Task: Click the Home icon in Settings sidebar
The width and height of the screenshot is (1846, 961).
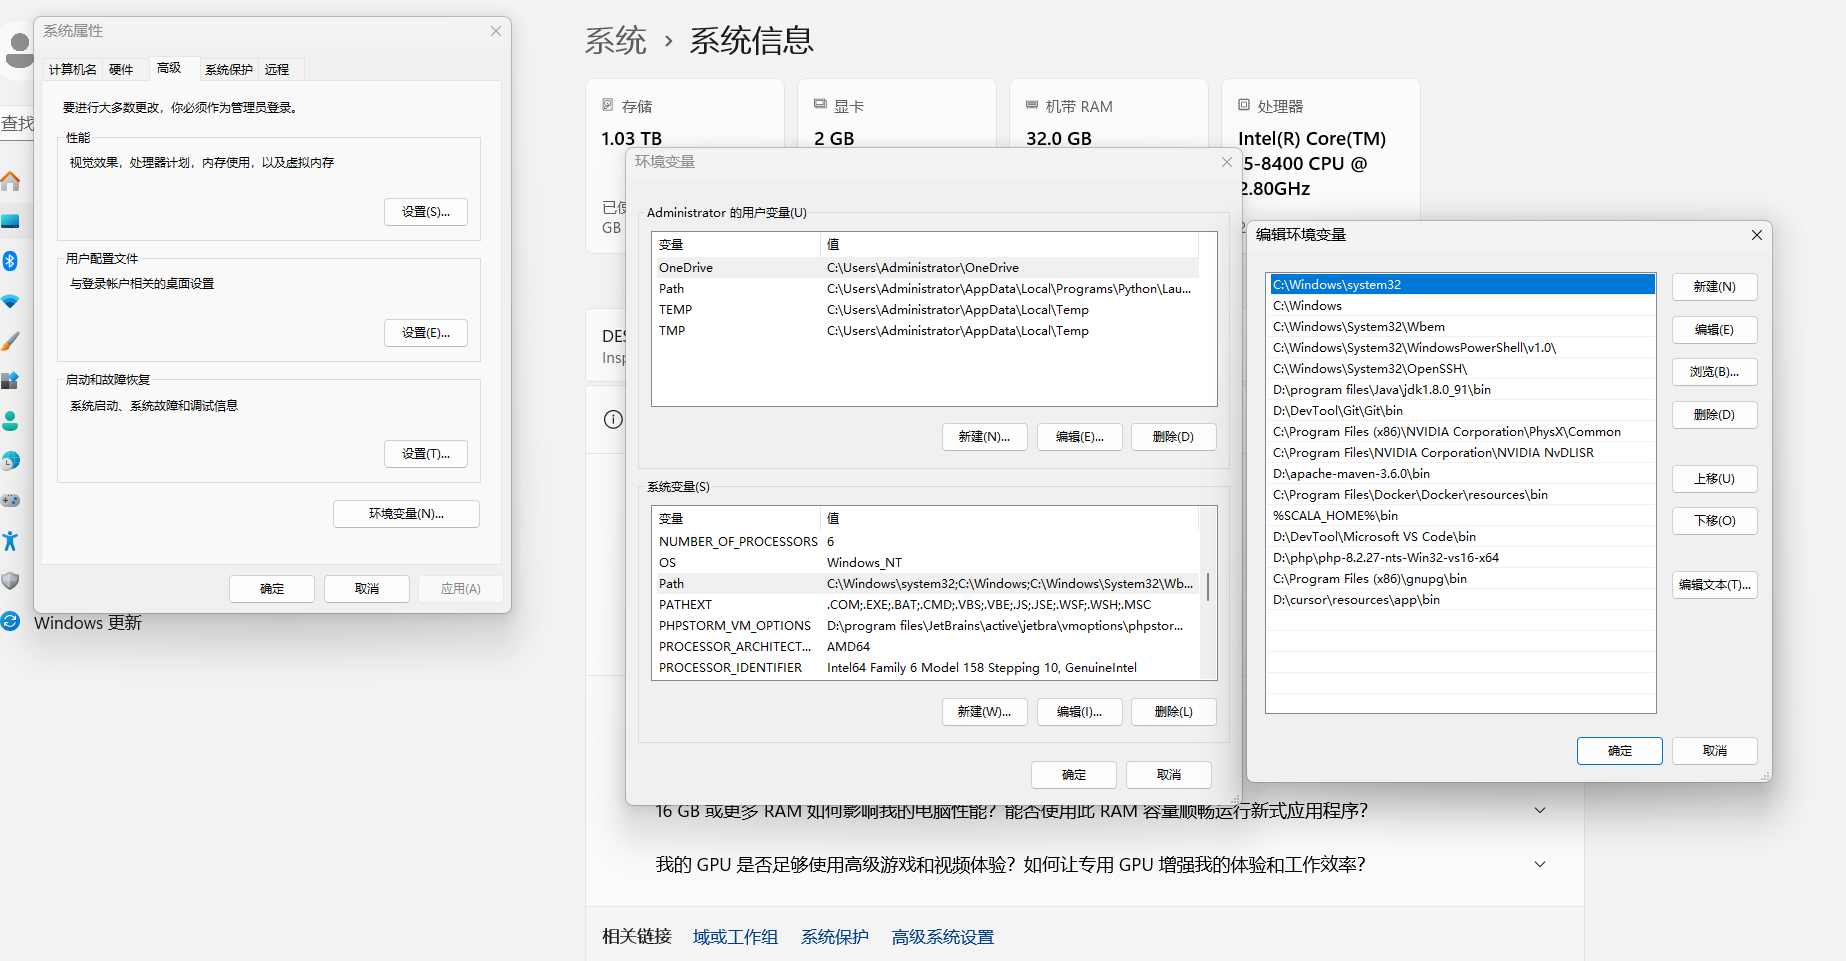Action: point(11,181)
